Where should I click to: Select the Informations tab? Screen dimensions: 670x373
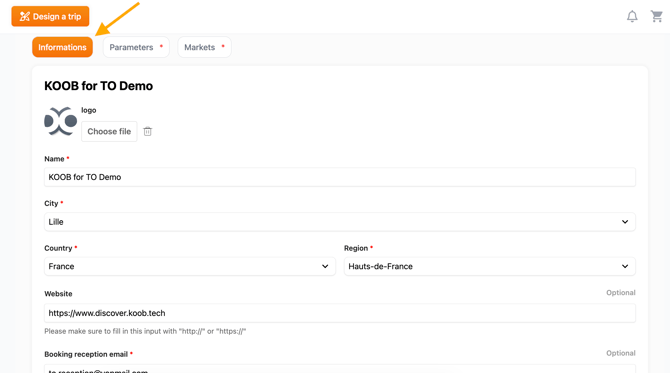pos(62,47)
